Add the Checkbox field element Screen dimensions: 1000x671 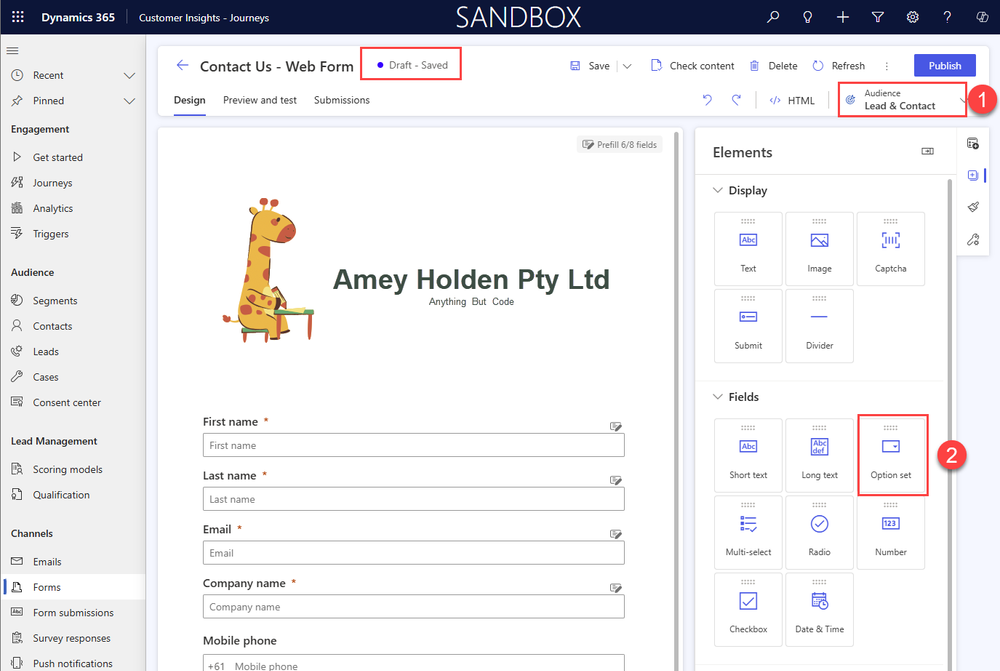tap(748, 610)
